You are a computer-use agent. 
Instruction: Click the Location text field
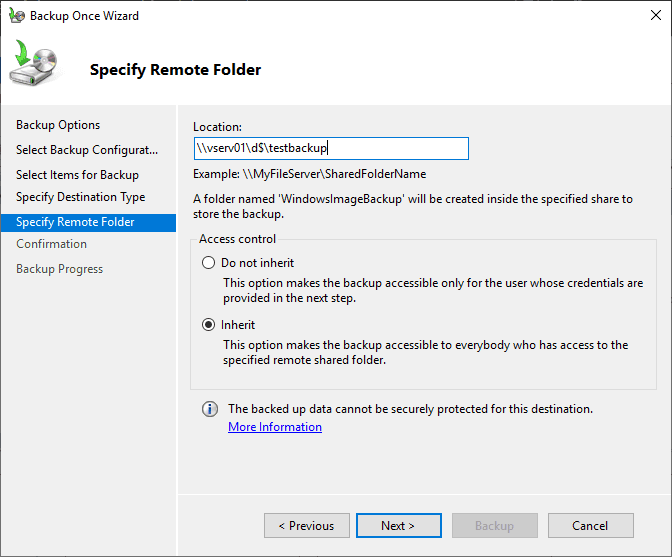click(x=330, y=148)
